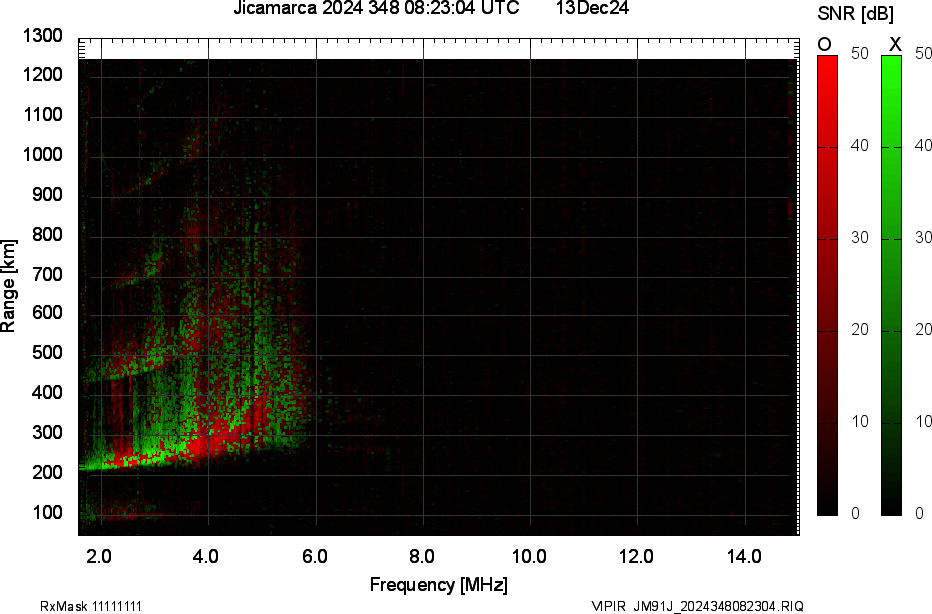Click the 500 range tick label
The image size is (932, 614).
pos(47,352)
